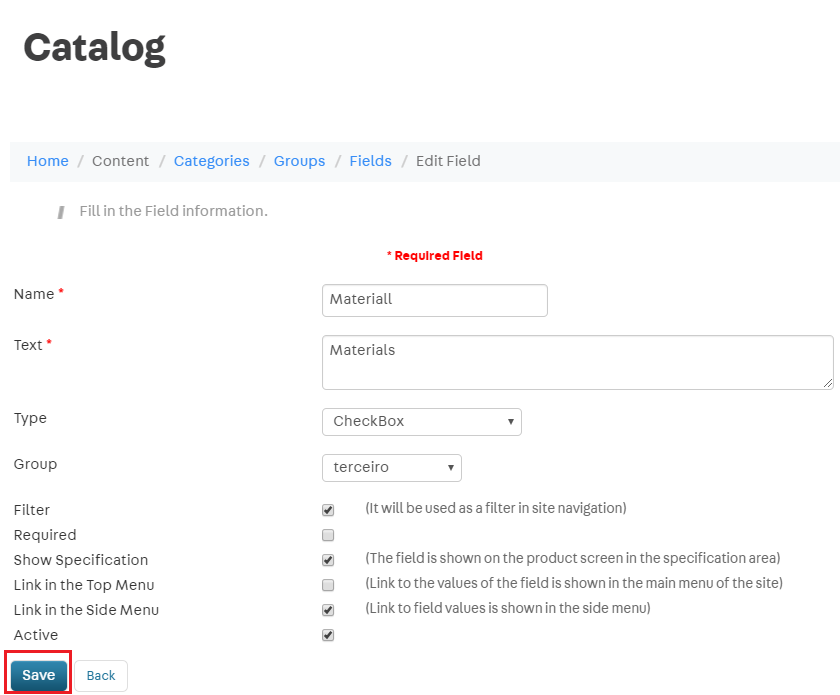This screenshot has height=695, width=840.
Task: Save the field information
Action: 37,675
